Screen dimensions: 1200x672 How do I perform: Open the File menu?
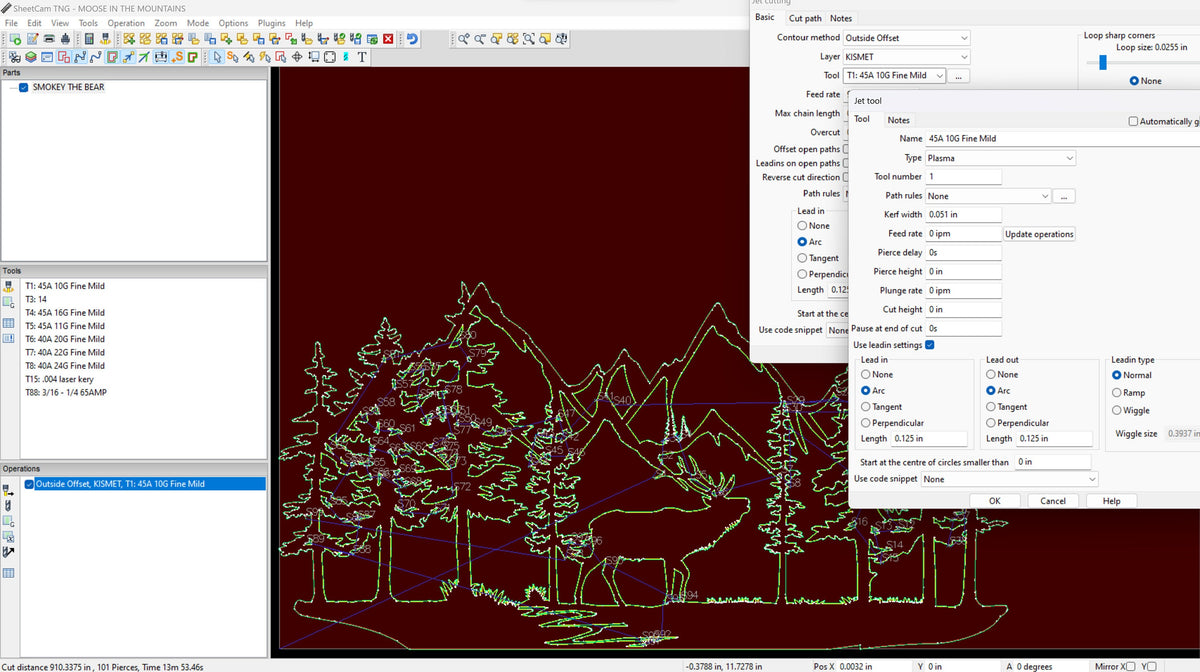pos(11,23)
